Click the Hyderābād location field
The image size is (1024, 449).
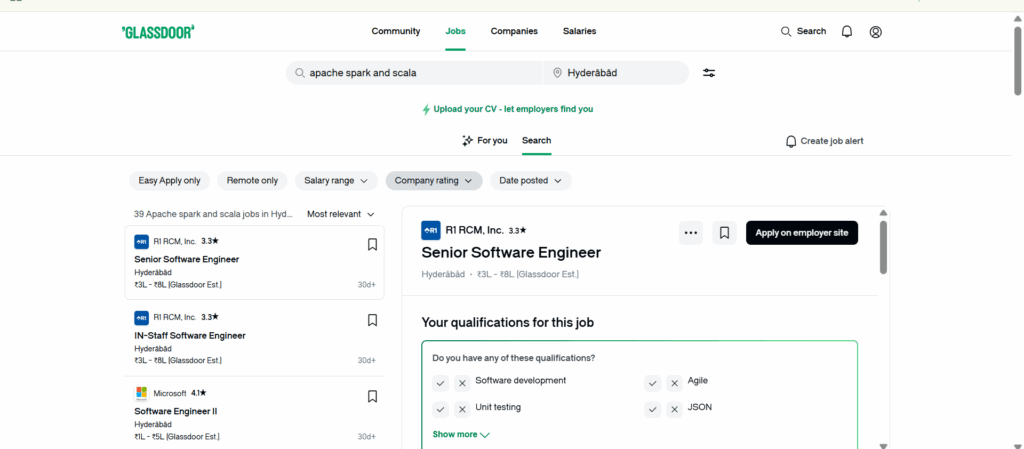pos(616,73)
